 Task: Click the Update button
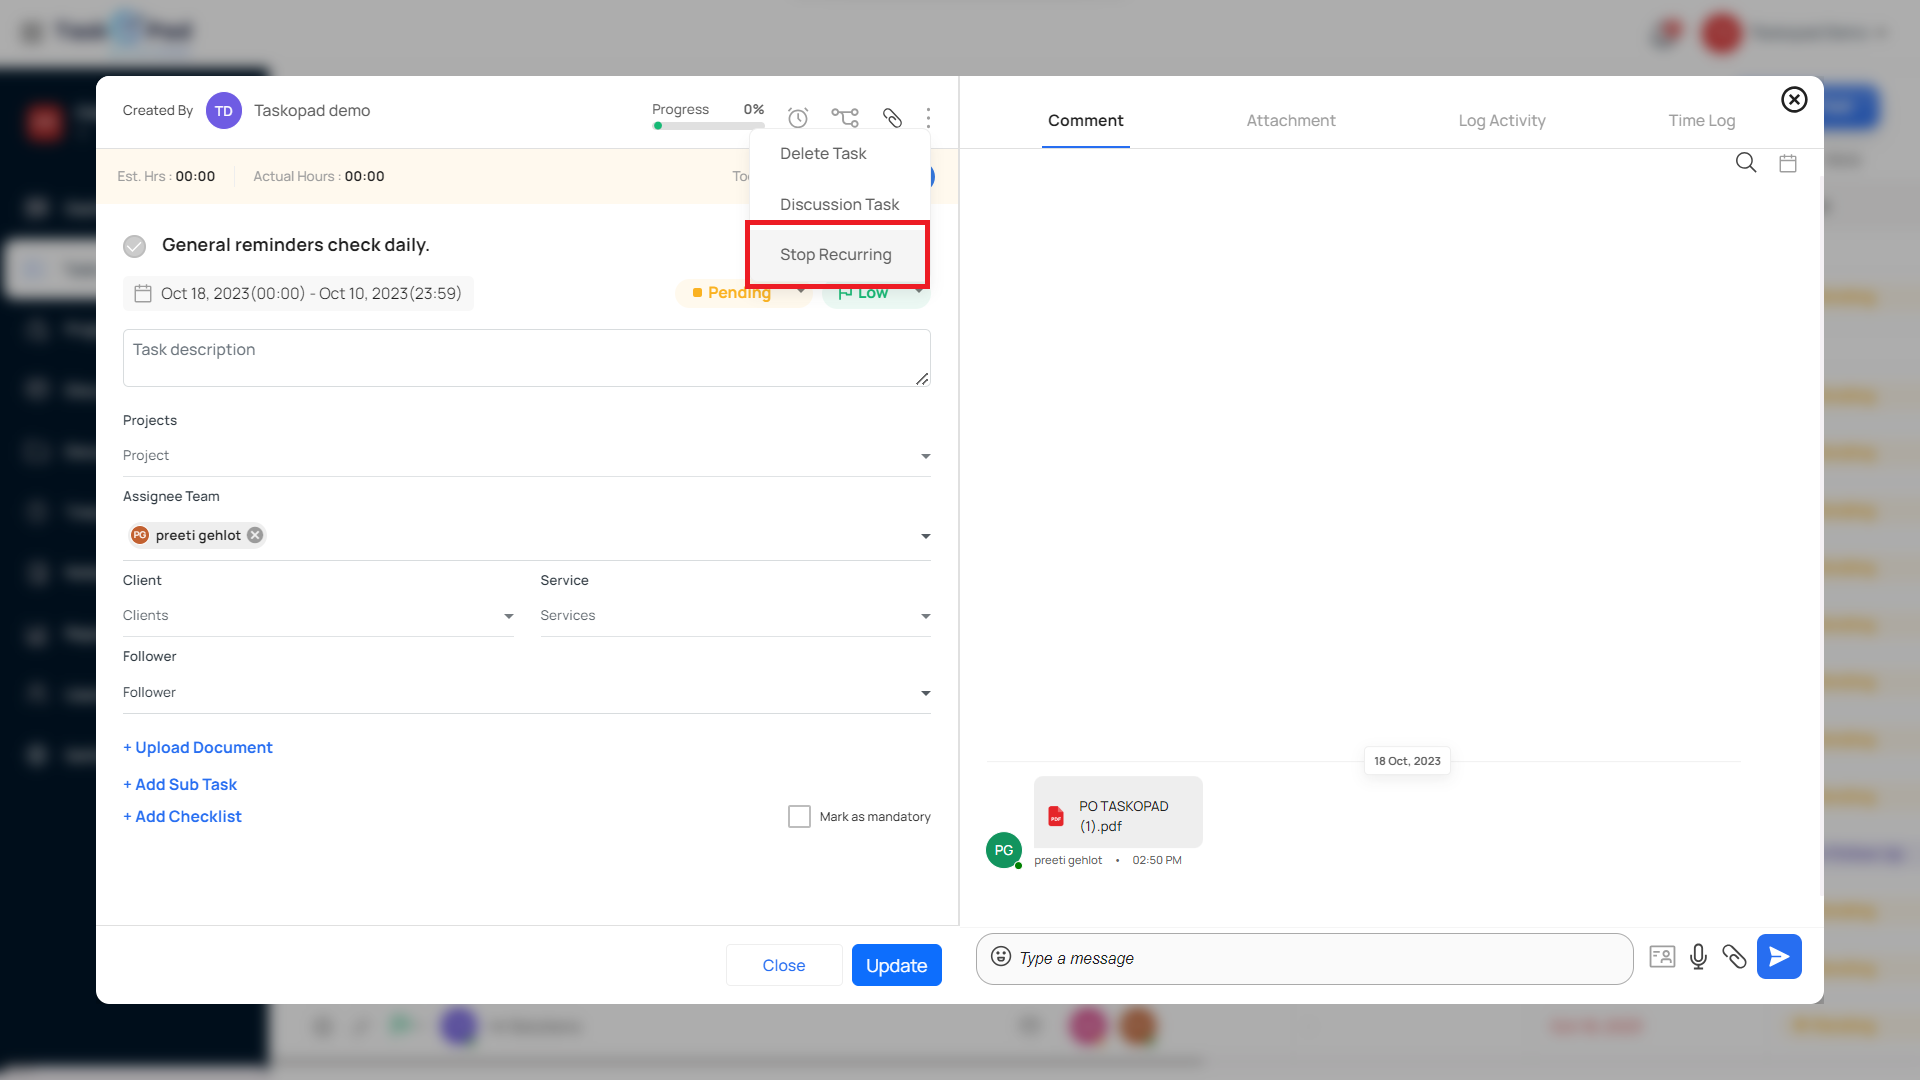point(896,965)
